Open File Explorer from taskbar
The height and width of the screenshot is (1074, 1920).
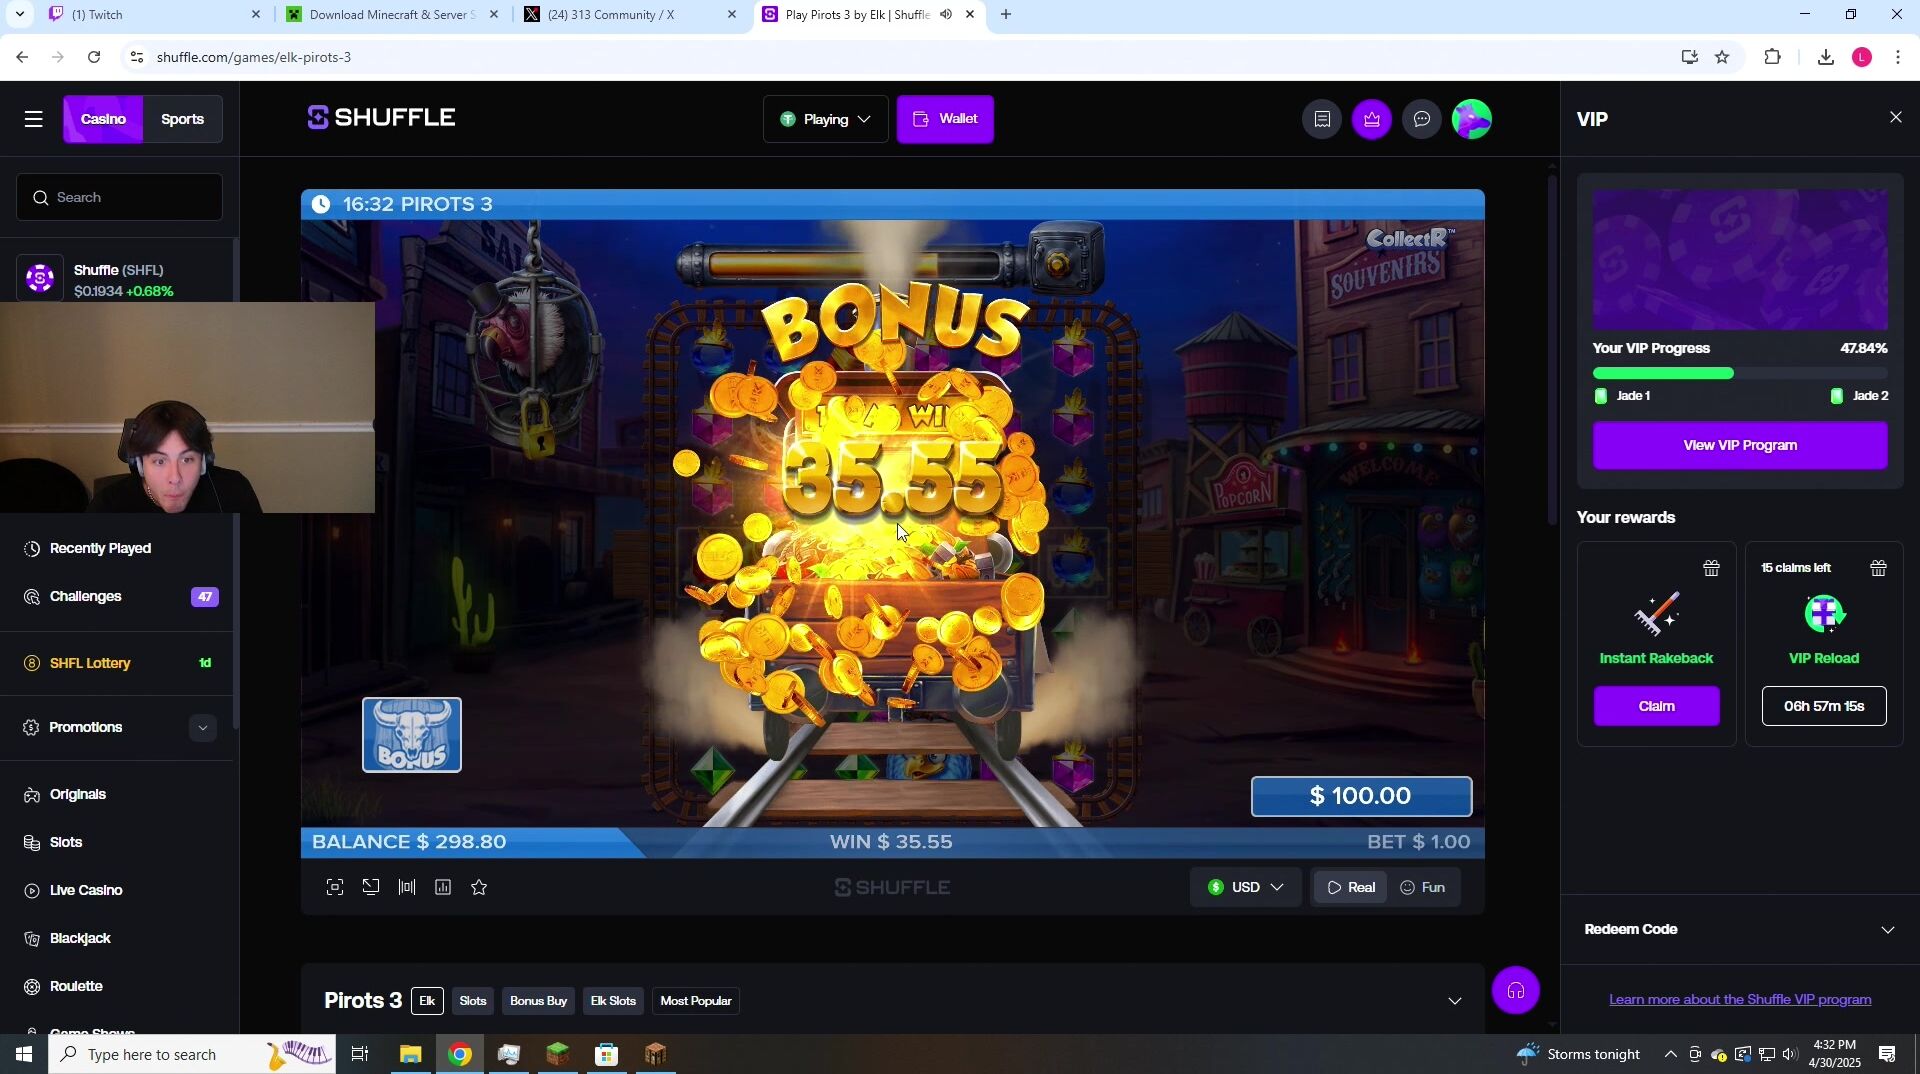[410, 1055]
